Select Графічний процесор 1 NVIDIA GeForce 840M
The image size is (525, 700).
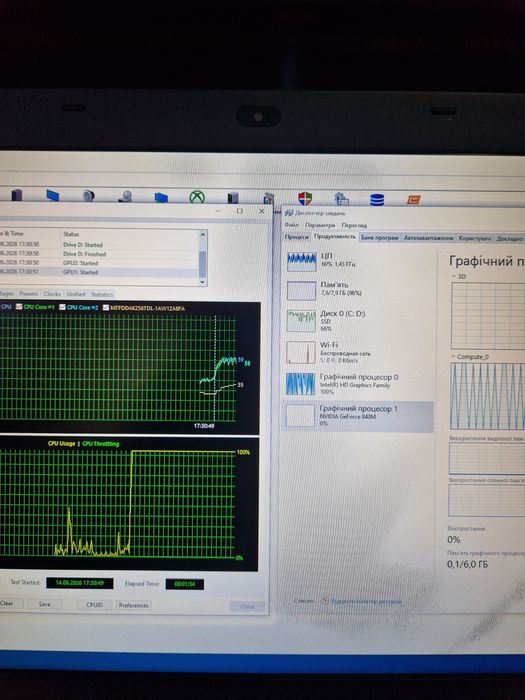(x=358, y=416)
